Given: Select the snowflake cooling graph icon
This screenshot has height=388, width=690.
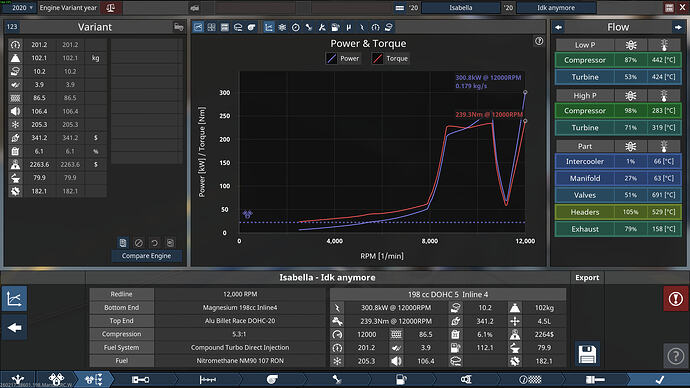Looking at the screenshot, I should click(x=282, y=27).
